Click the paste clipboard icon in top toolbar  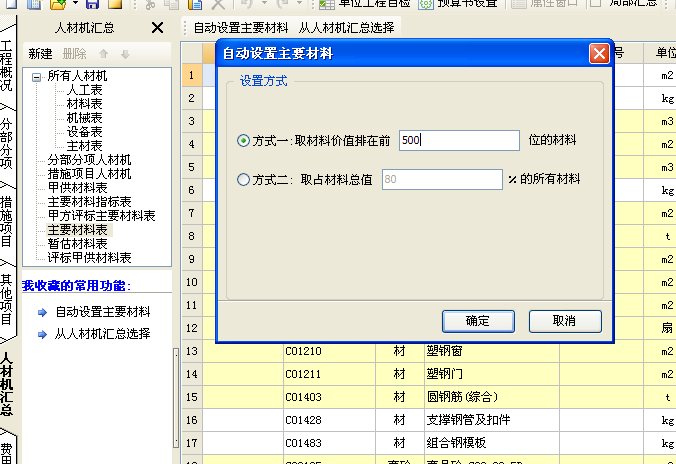[x=195, y=4]
